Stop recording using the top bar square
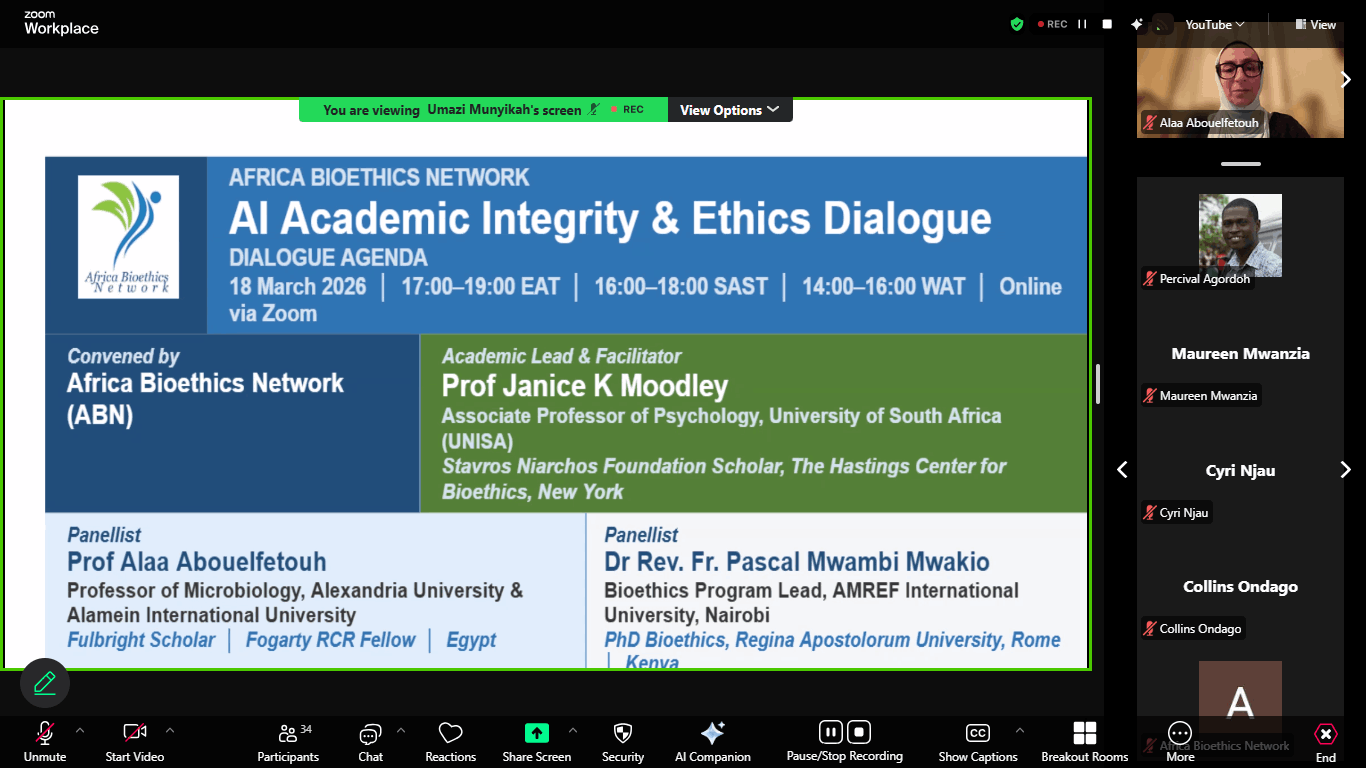The height and width of the screenshot is (768, 1366). pyautogui.click(x=1107, y=24)
